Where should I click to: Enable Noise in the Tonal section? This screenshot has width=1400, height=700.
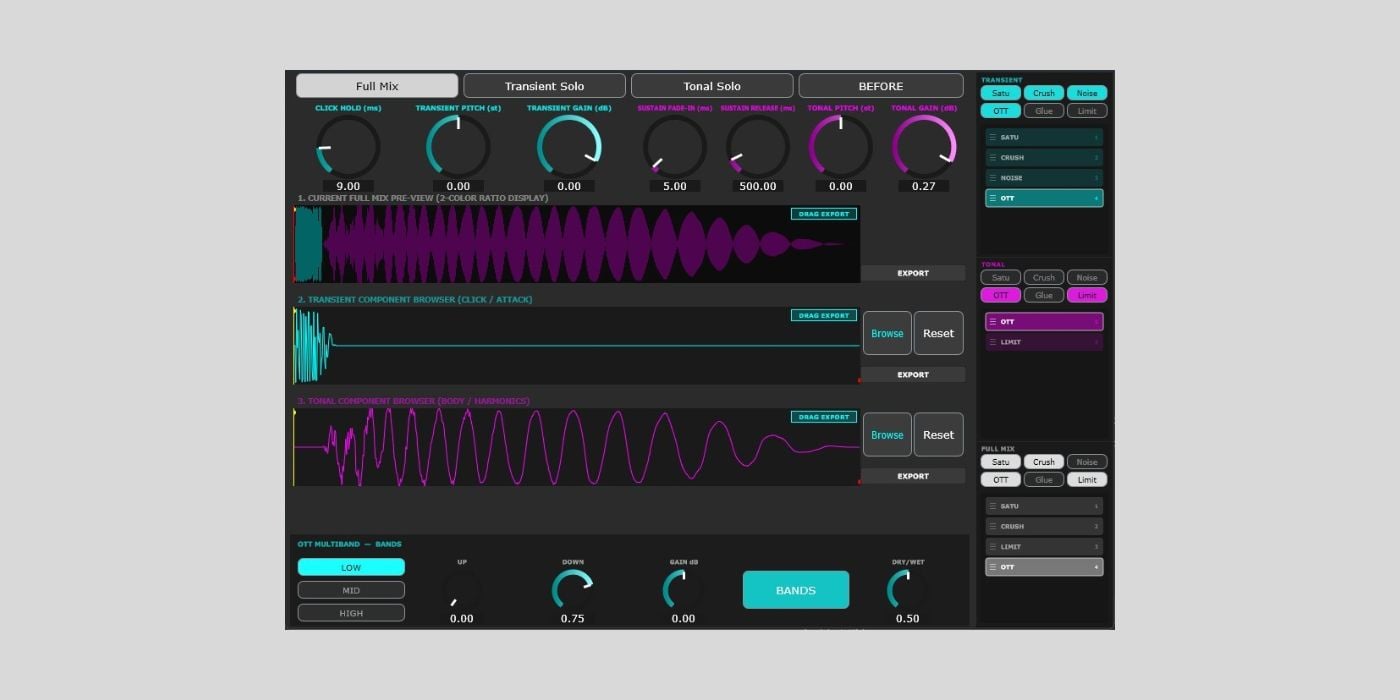(1087, 277)
